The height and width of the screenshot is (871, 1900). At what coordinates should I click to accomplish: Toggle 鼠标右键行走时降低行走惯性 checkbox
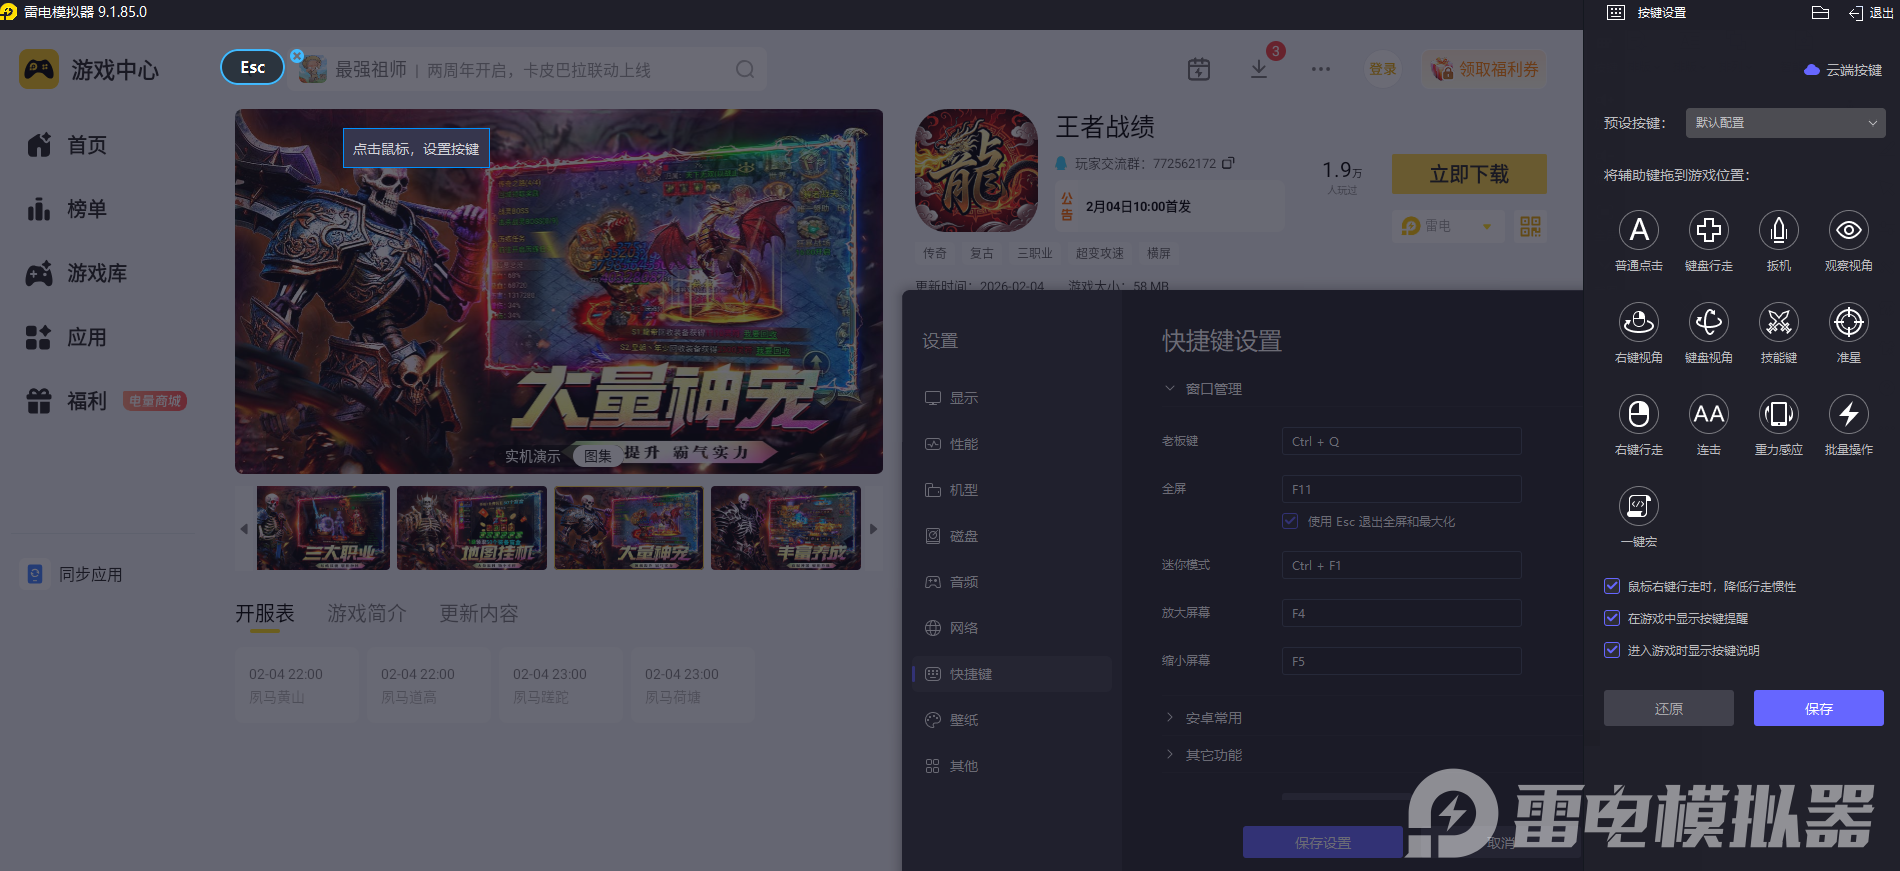click(x=1612, y=586)
